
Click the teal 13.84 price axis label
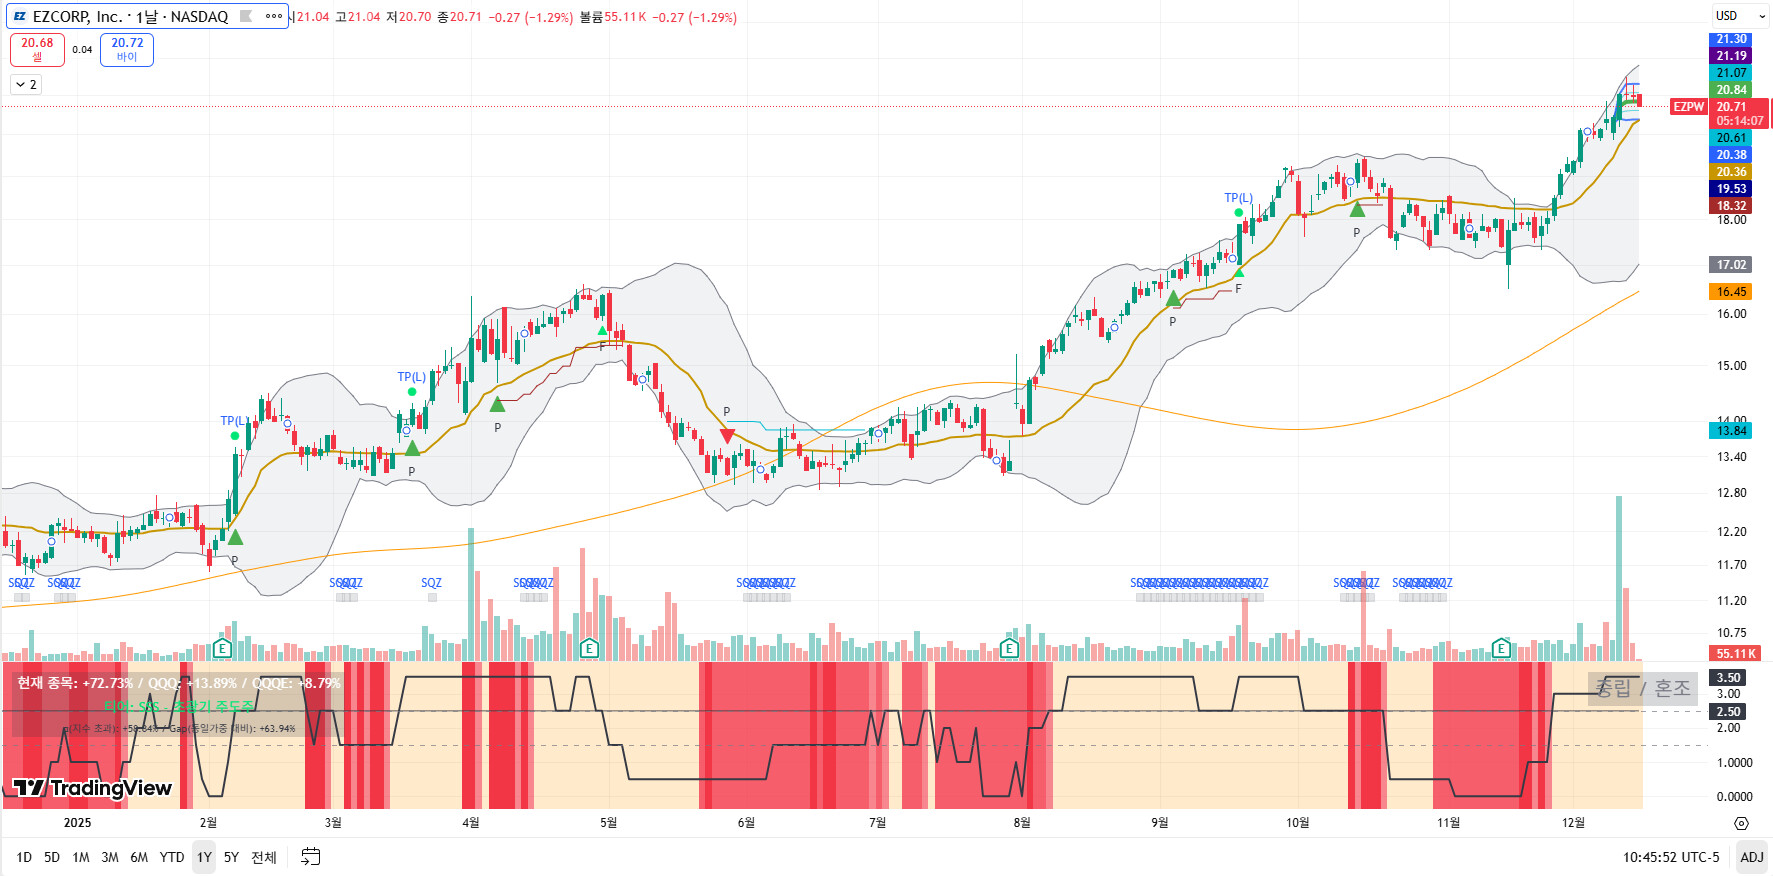tap(1731, 431)
